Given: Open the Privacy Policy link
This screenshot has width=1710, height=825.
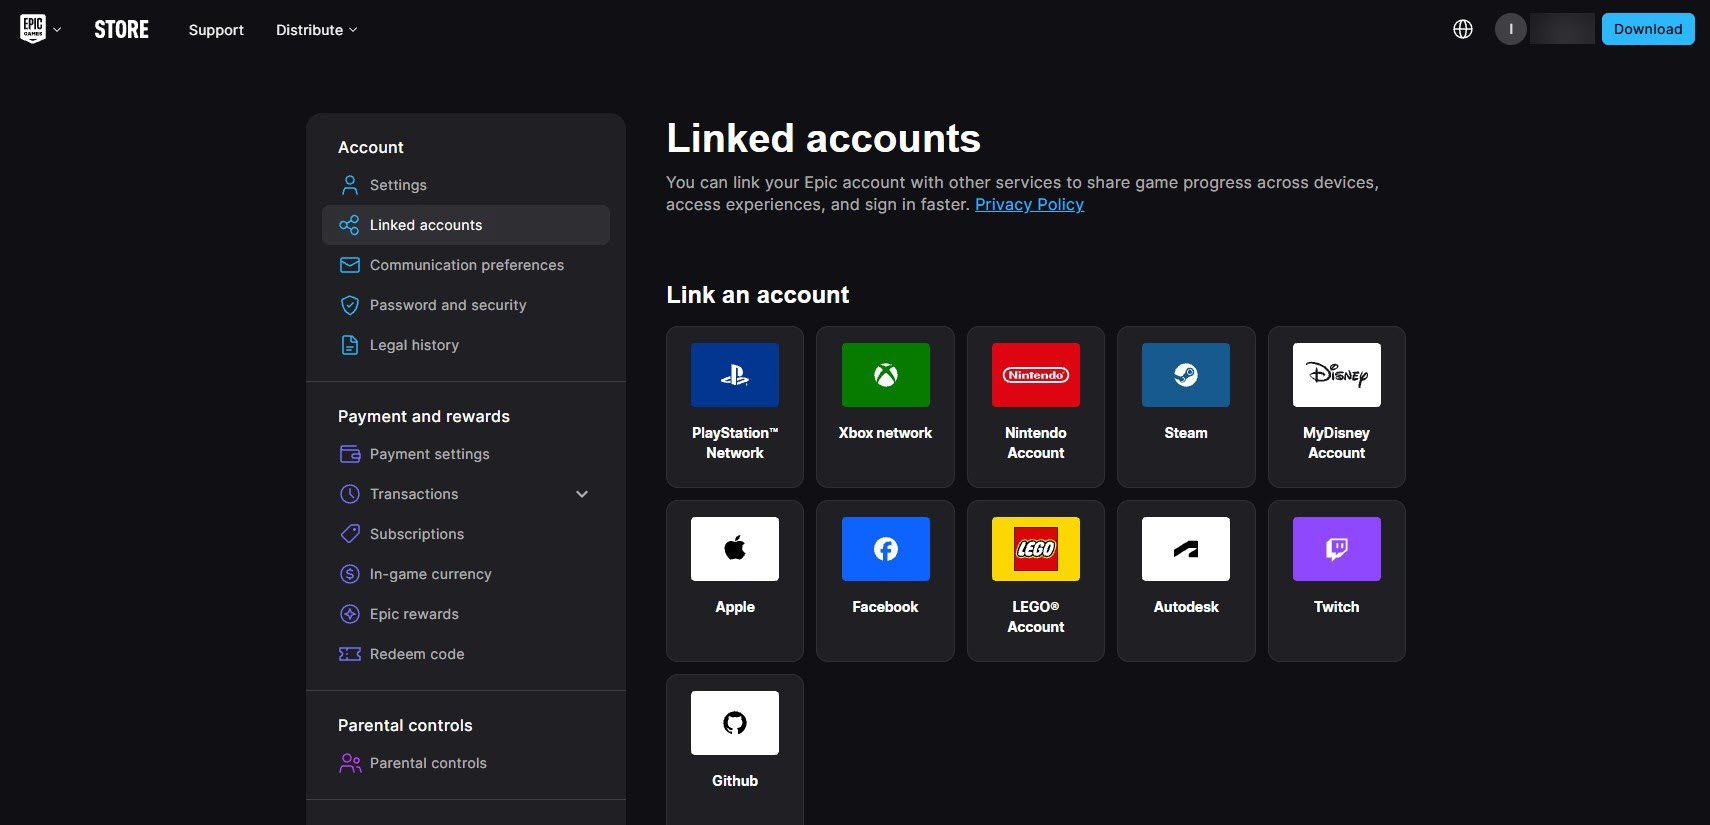Looking at the screenshot, I should click(1029, 204).
